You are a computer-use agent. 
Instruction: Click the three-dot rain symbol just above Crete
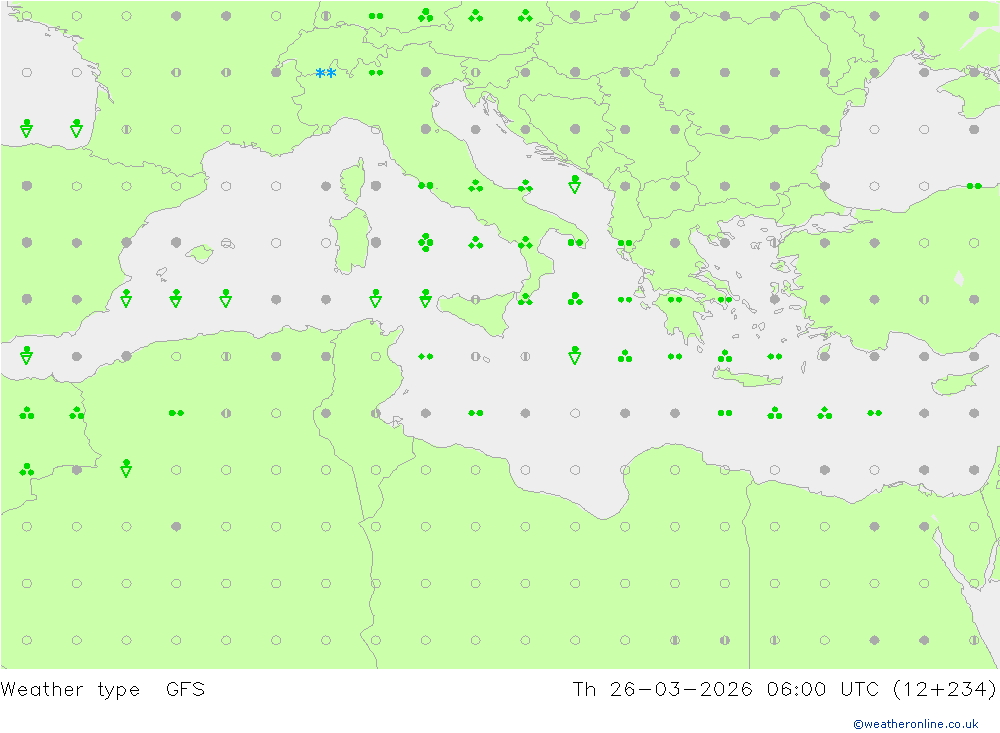725,356
